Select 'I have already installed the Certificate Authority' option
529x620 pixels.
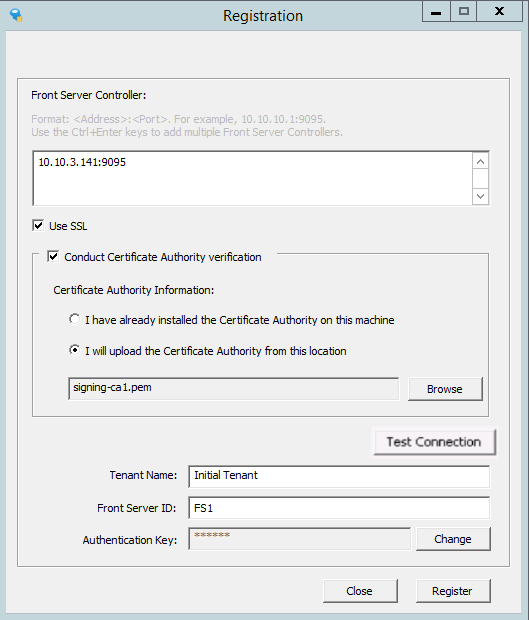[74, 319]
